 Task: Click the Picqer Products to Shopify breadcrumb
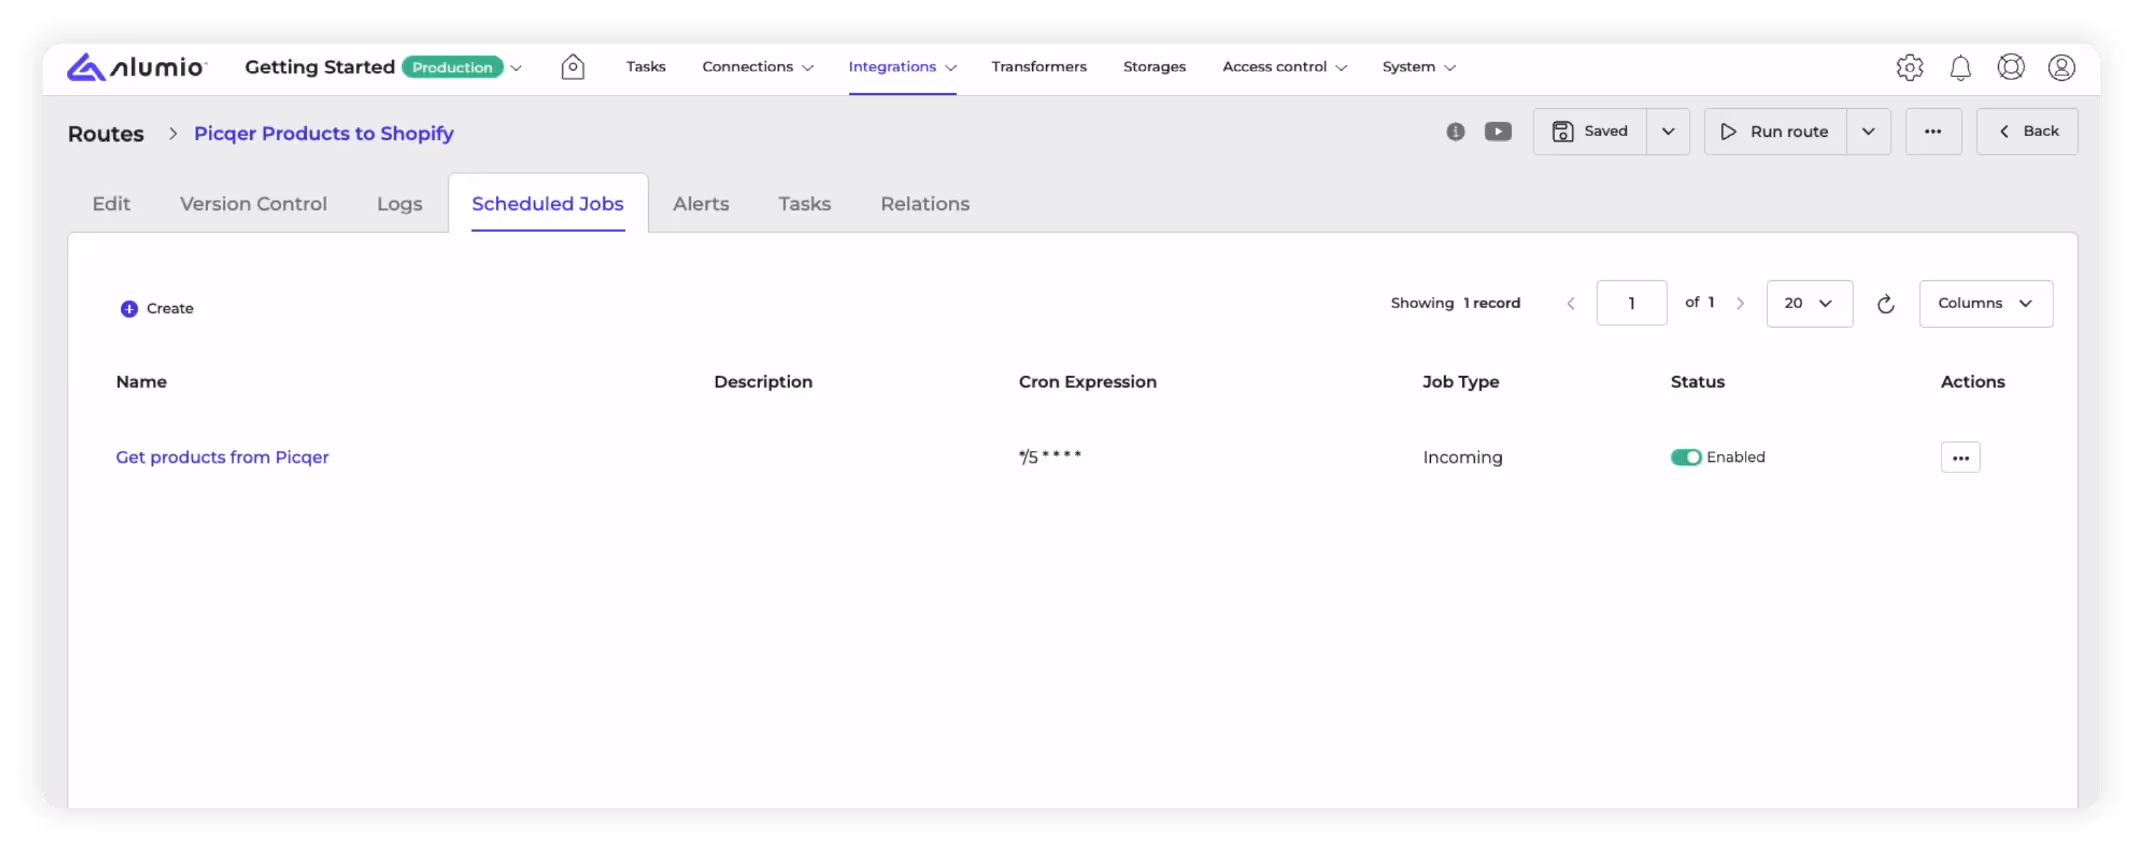point(323,133)
